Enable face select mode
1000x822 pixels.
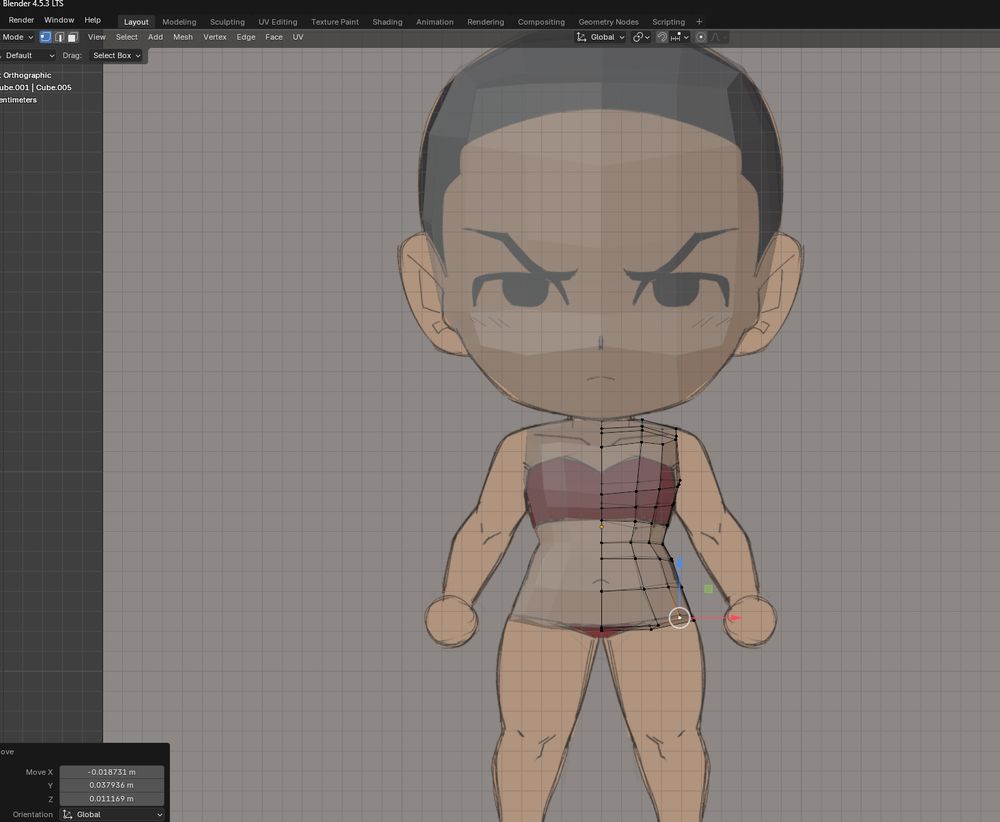73,37
